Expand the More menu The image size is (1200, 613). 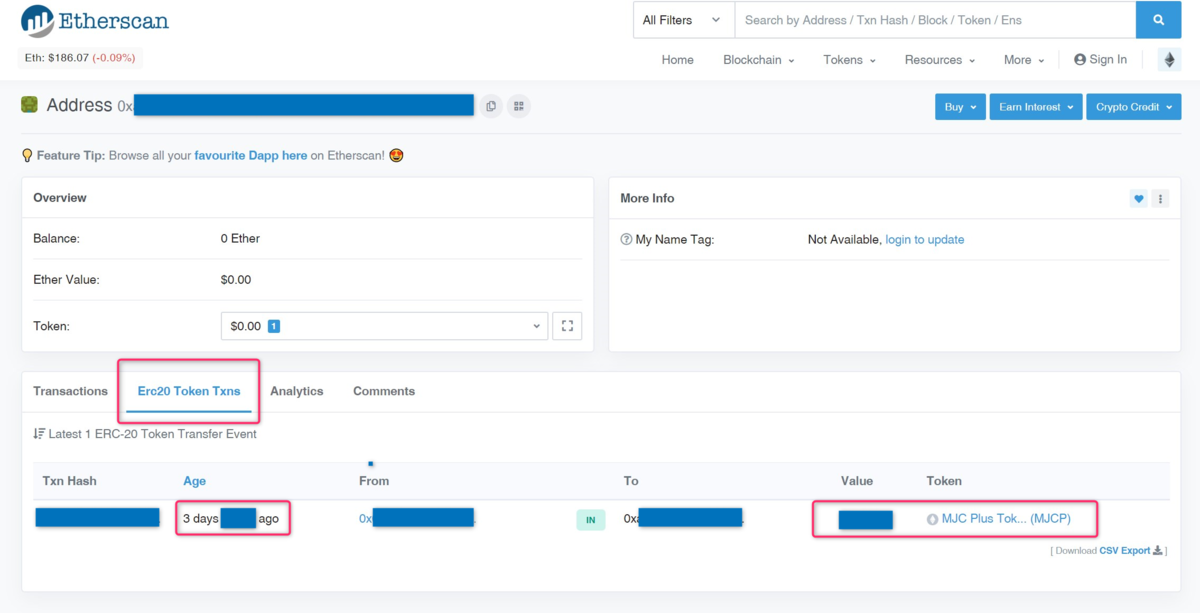click(1024, 60)
